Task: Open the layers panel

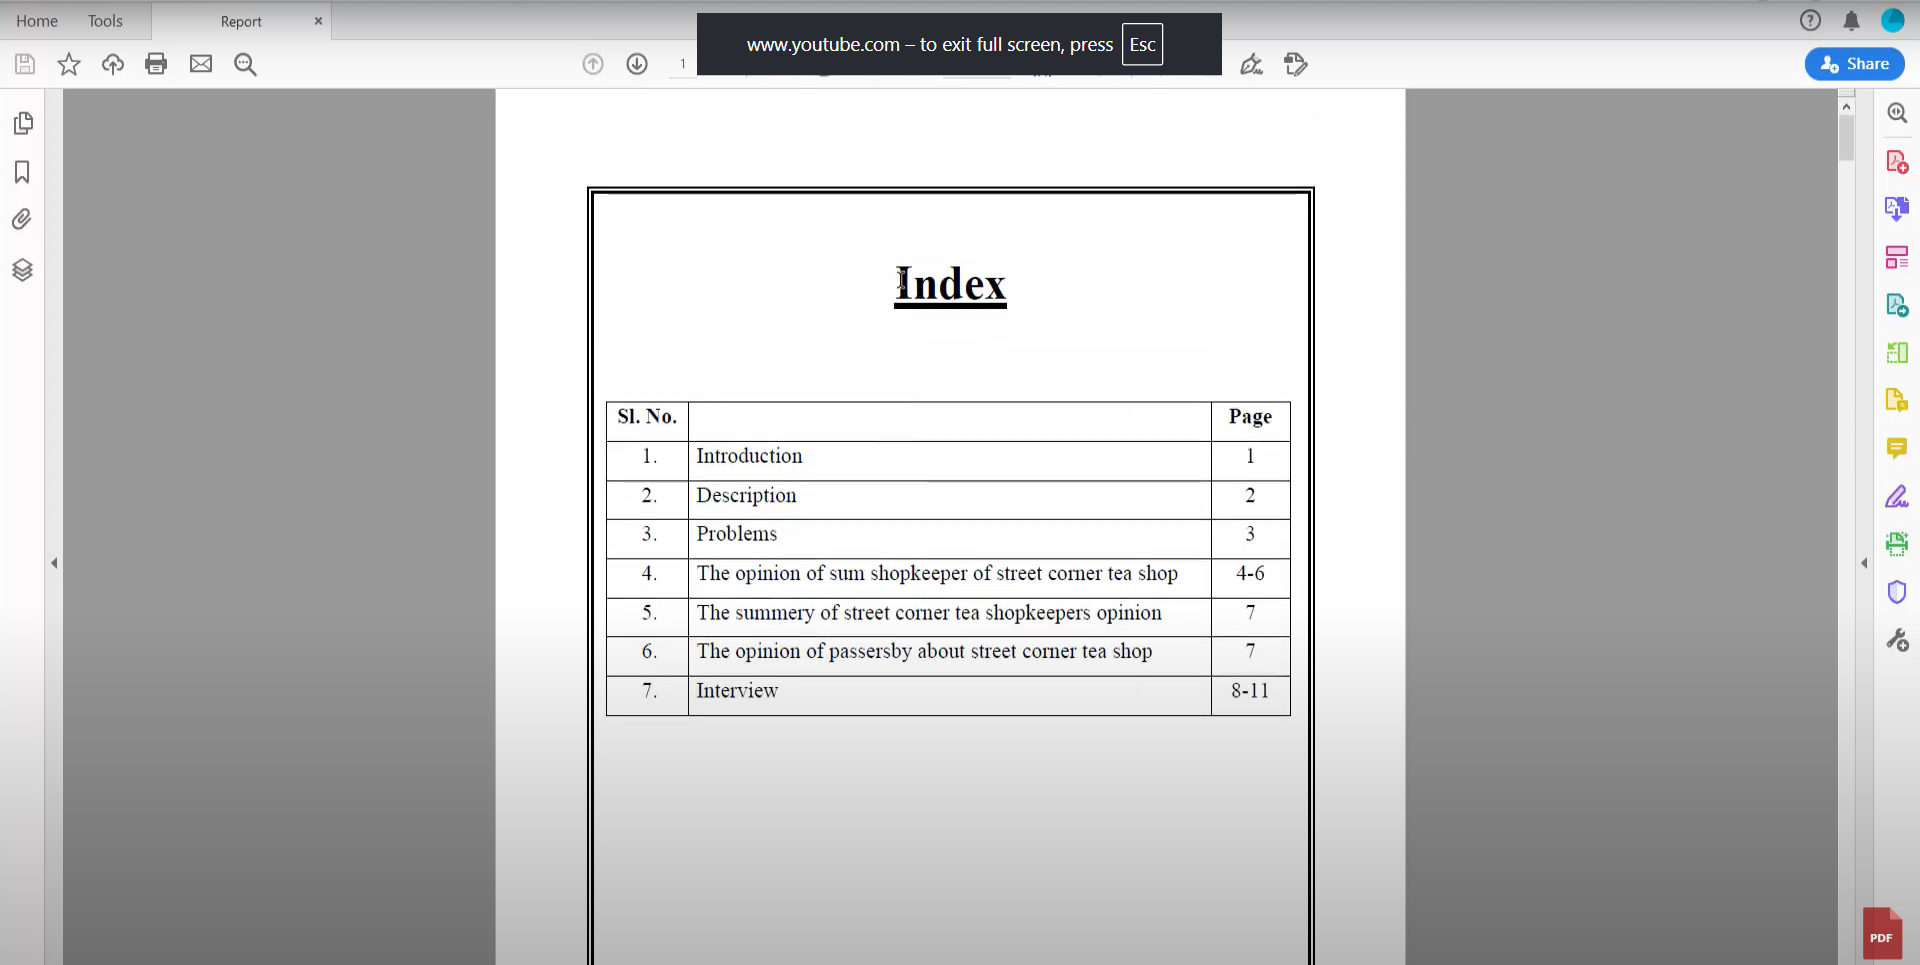Action: coord(21,269)
